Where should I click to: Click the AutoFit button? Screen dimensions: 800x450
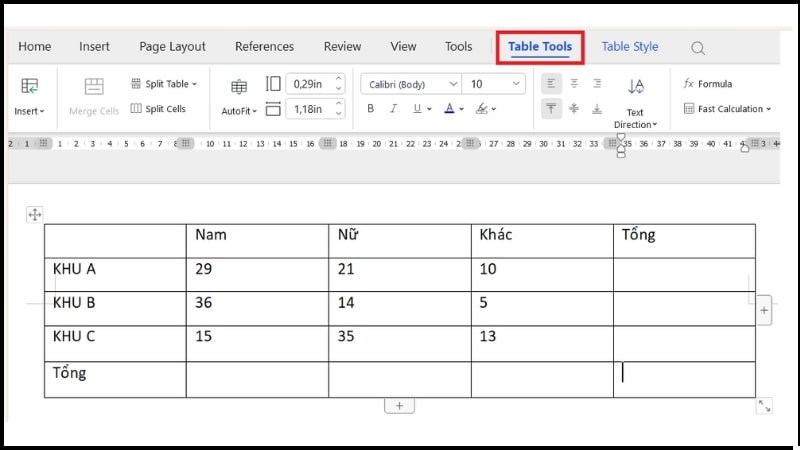(239, 96)
